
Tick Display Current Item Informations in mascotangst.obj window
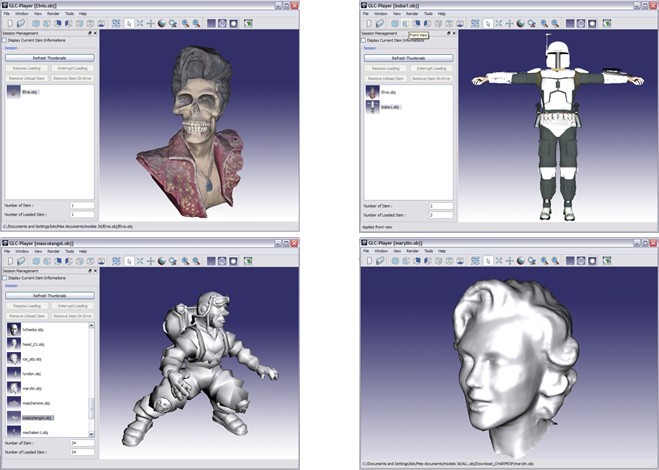(5, 278)
